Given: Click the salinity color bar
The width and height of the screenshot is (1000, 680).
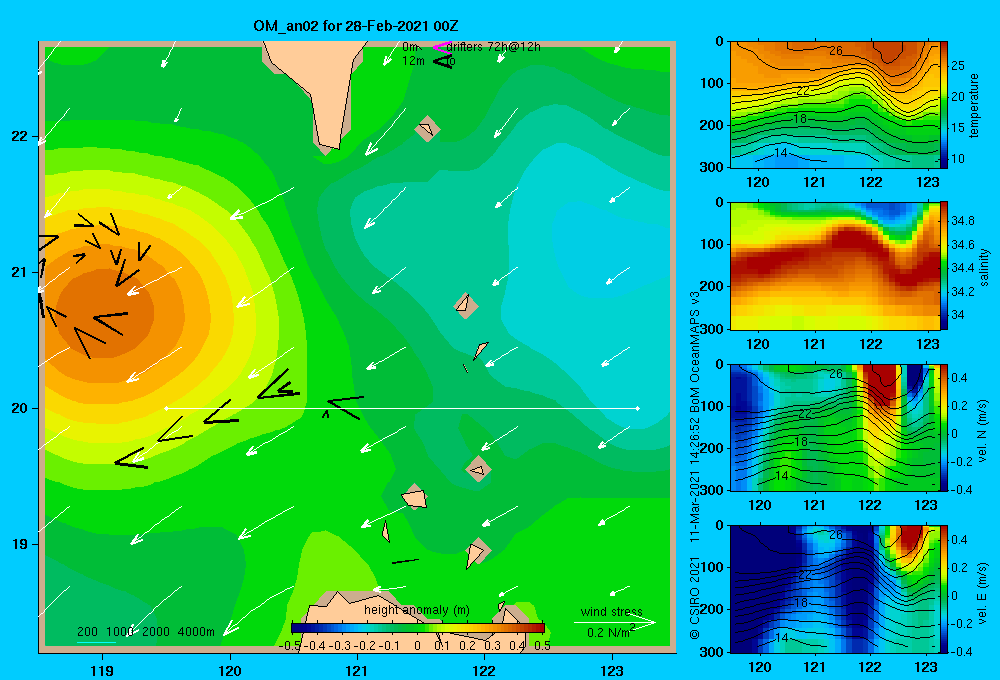Looking at the screenshot, I should click(944, 266).
